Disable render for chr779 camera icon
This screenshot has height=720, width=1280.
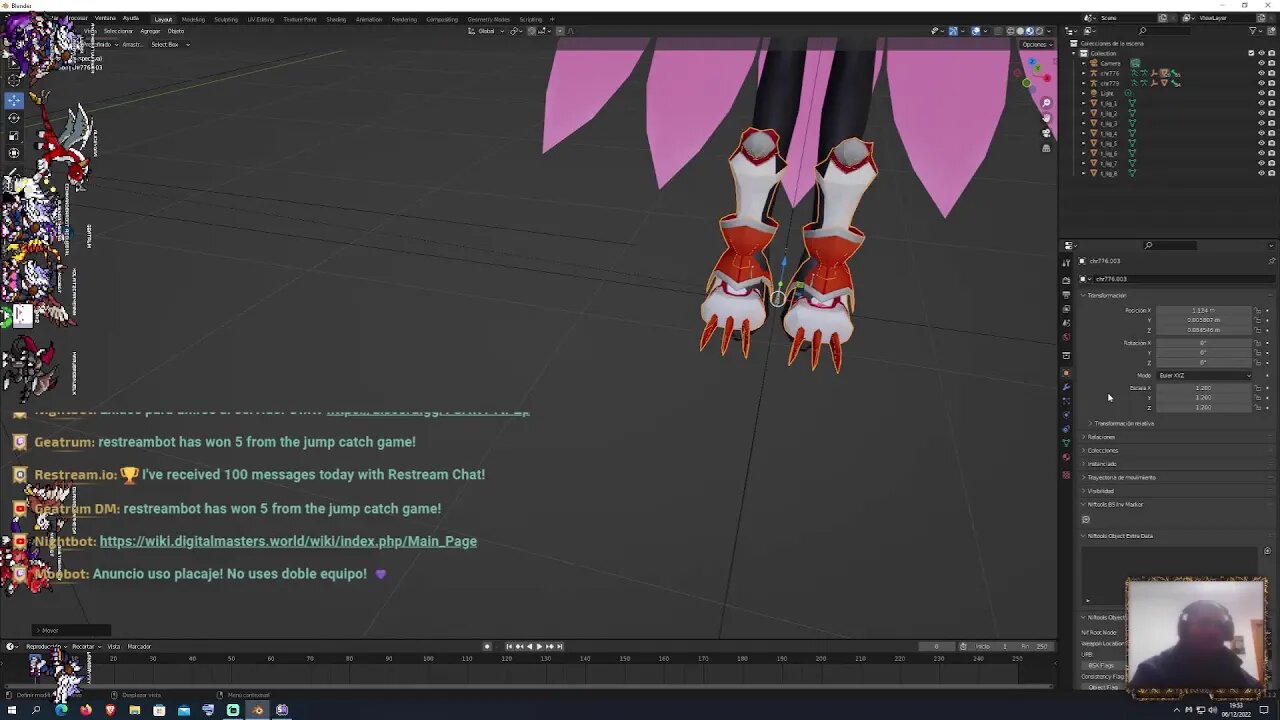[1271, 83]
